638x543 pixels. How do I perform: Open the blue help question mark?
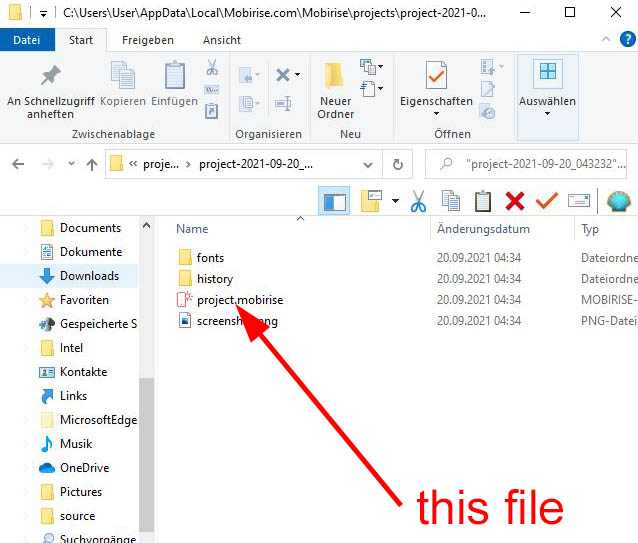(x=627, y=39)
